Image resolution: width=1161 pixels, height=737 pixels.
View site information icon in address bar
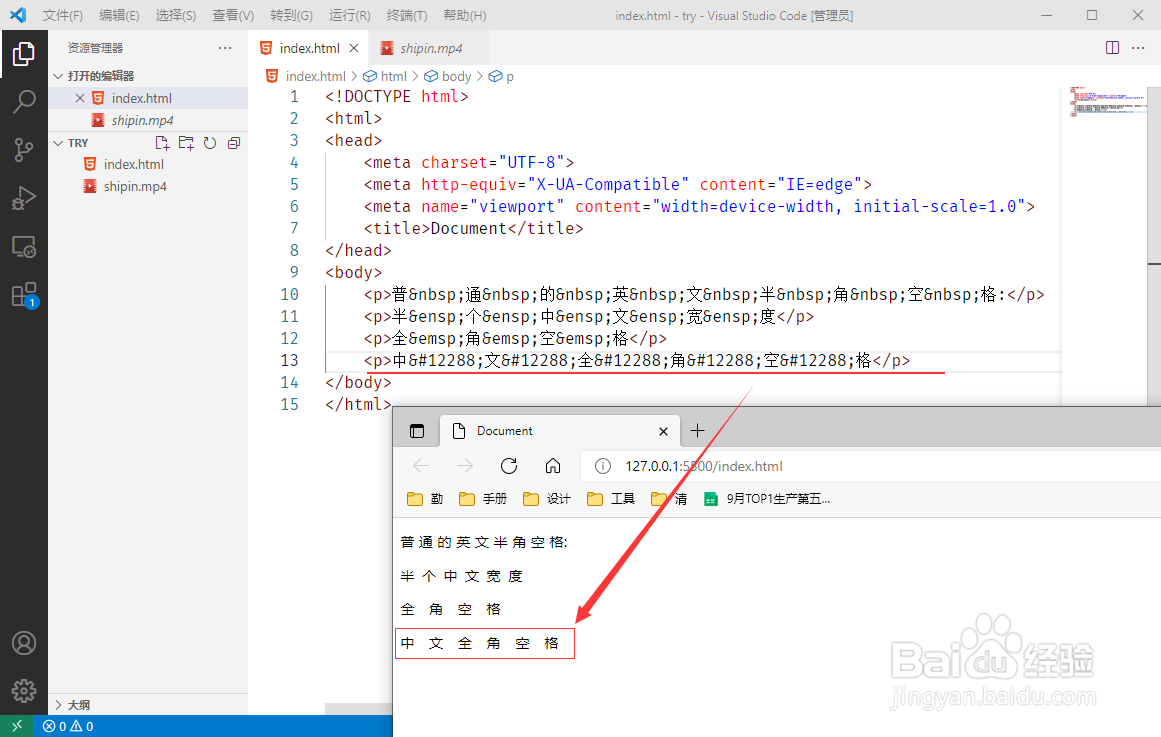pos(603,466)
